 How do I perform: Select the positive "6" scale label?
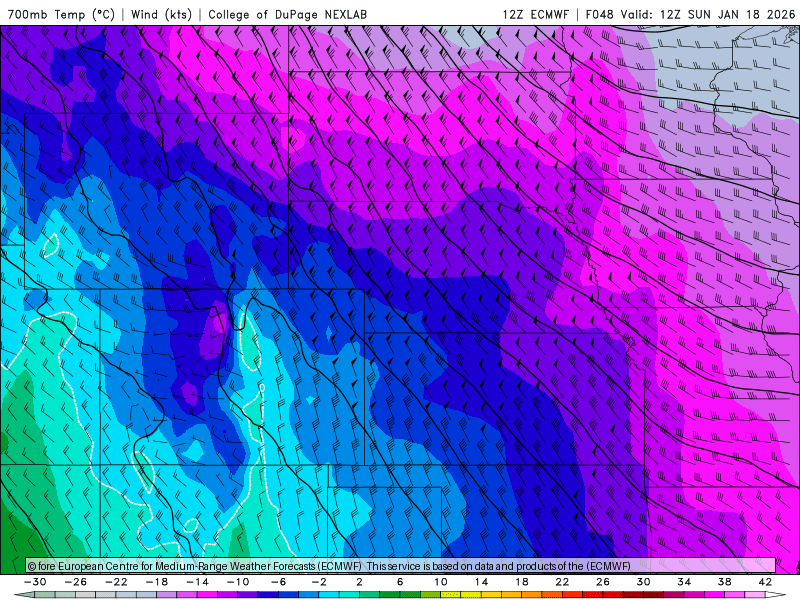click(400, 582)
